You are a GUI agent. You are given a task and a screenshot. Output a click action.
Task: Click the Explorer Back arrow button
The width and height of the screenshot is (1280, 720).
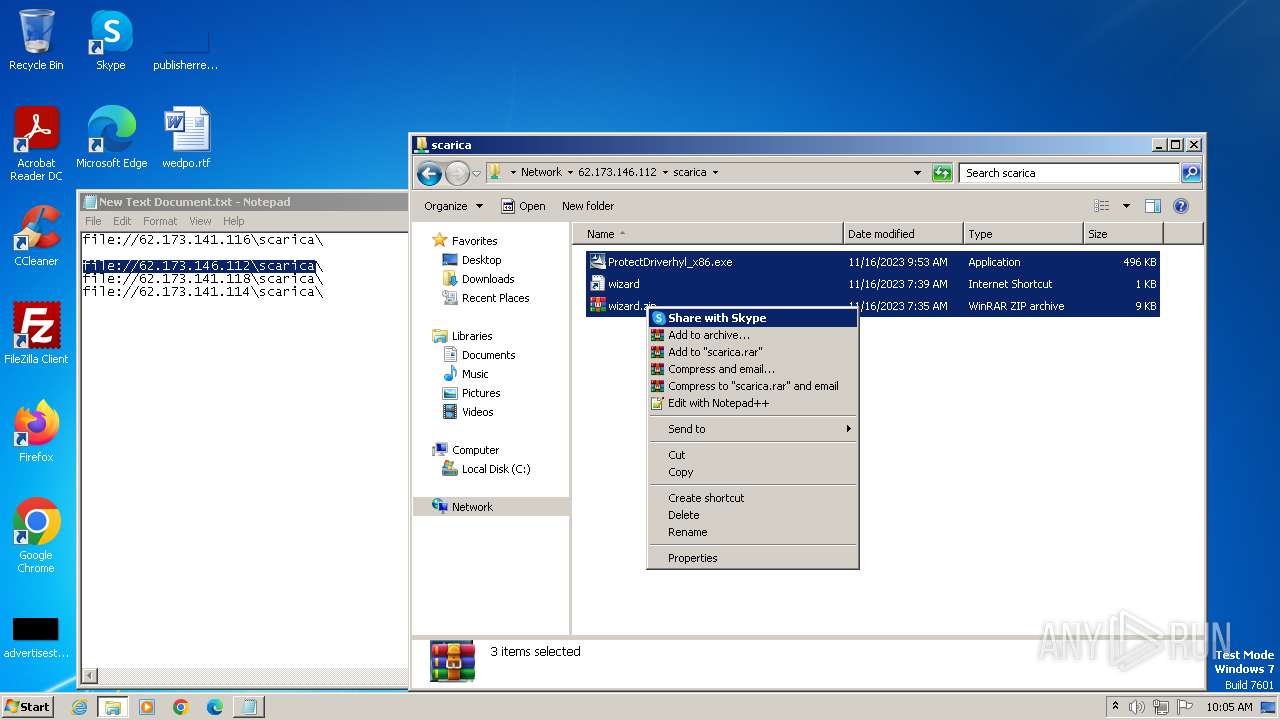pyautogui.click(x=430, y=173)
